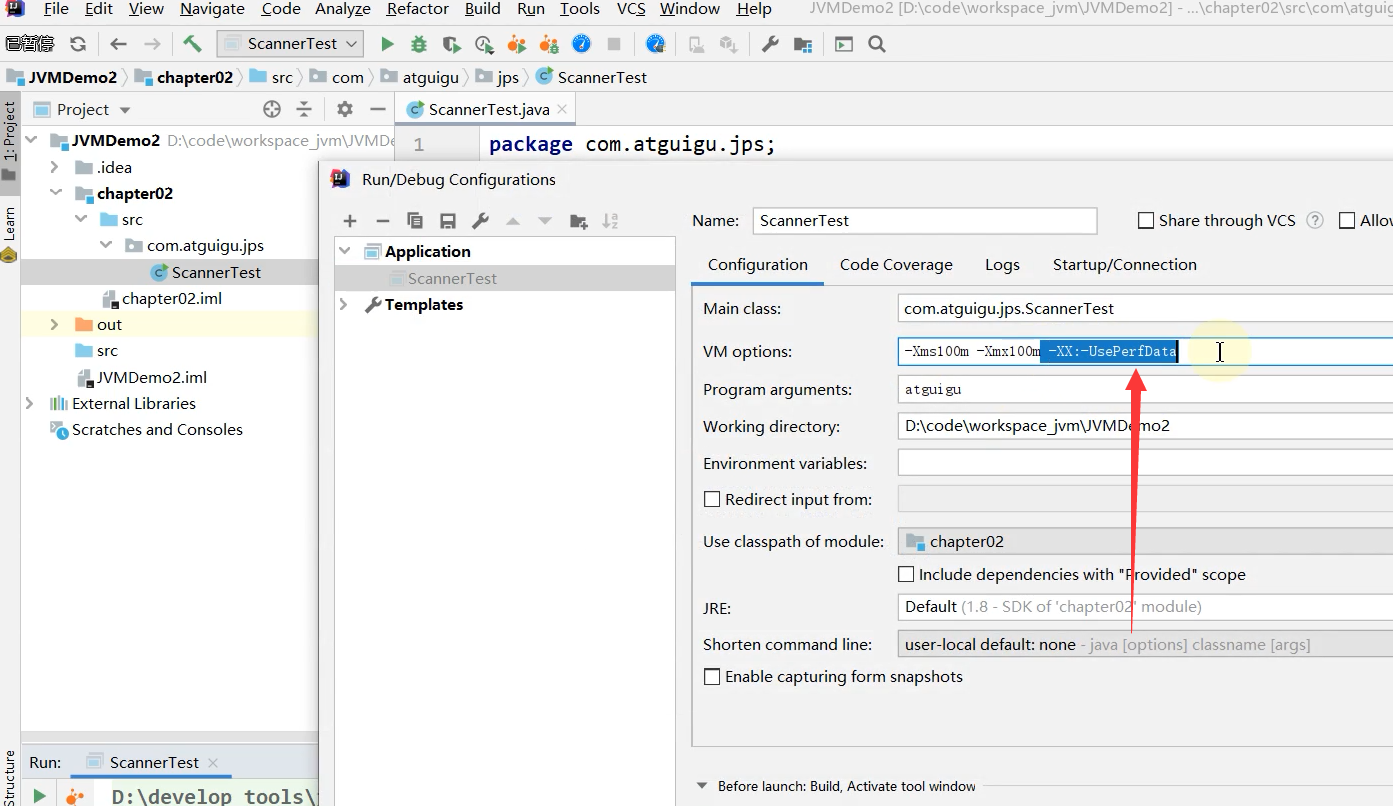This screenshot has height=806, width=1393.
Task: Click the locate/scroll from source target icon
Action: tap(271, 109)
